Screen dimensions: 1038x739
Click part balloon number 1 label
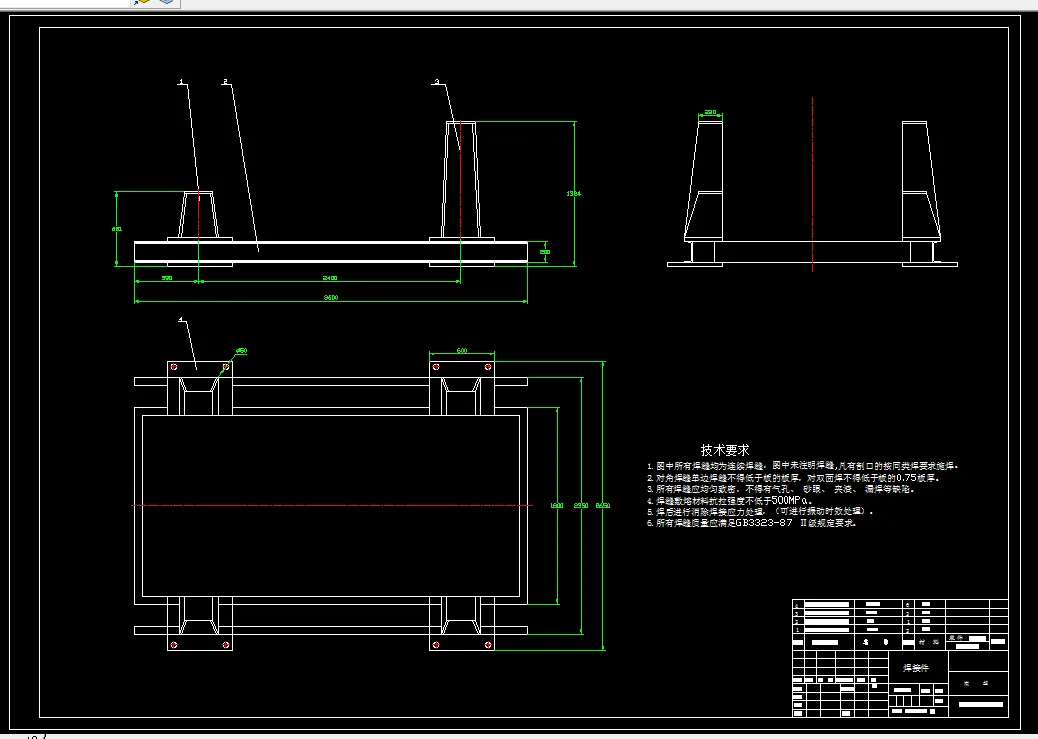tap(181, 82)
